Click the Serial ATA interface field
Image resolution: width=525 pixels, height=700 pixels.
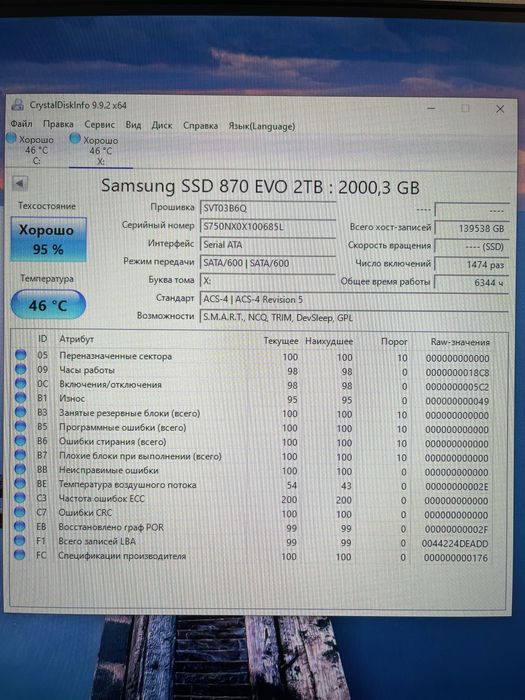[x=268, y=245]
